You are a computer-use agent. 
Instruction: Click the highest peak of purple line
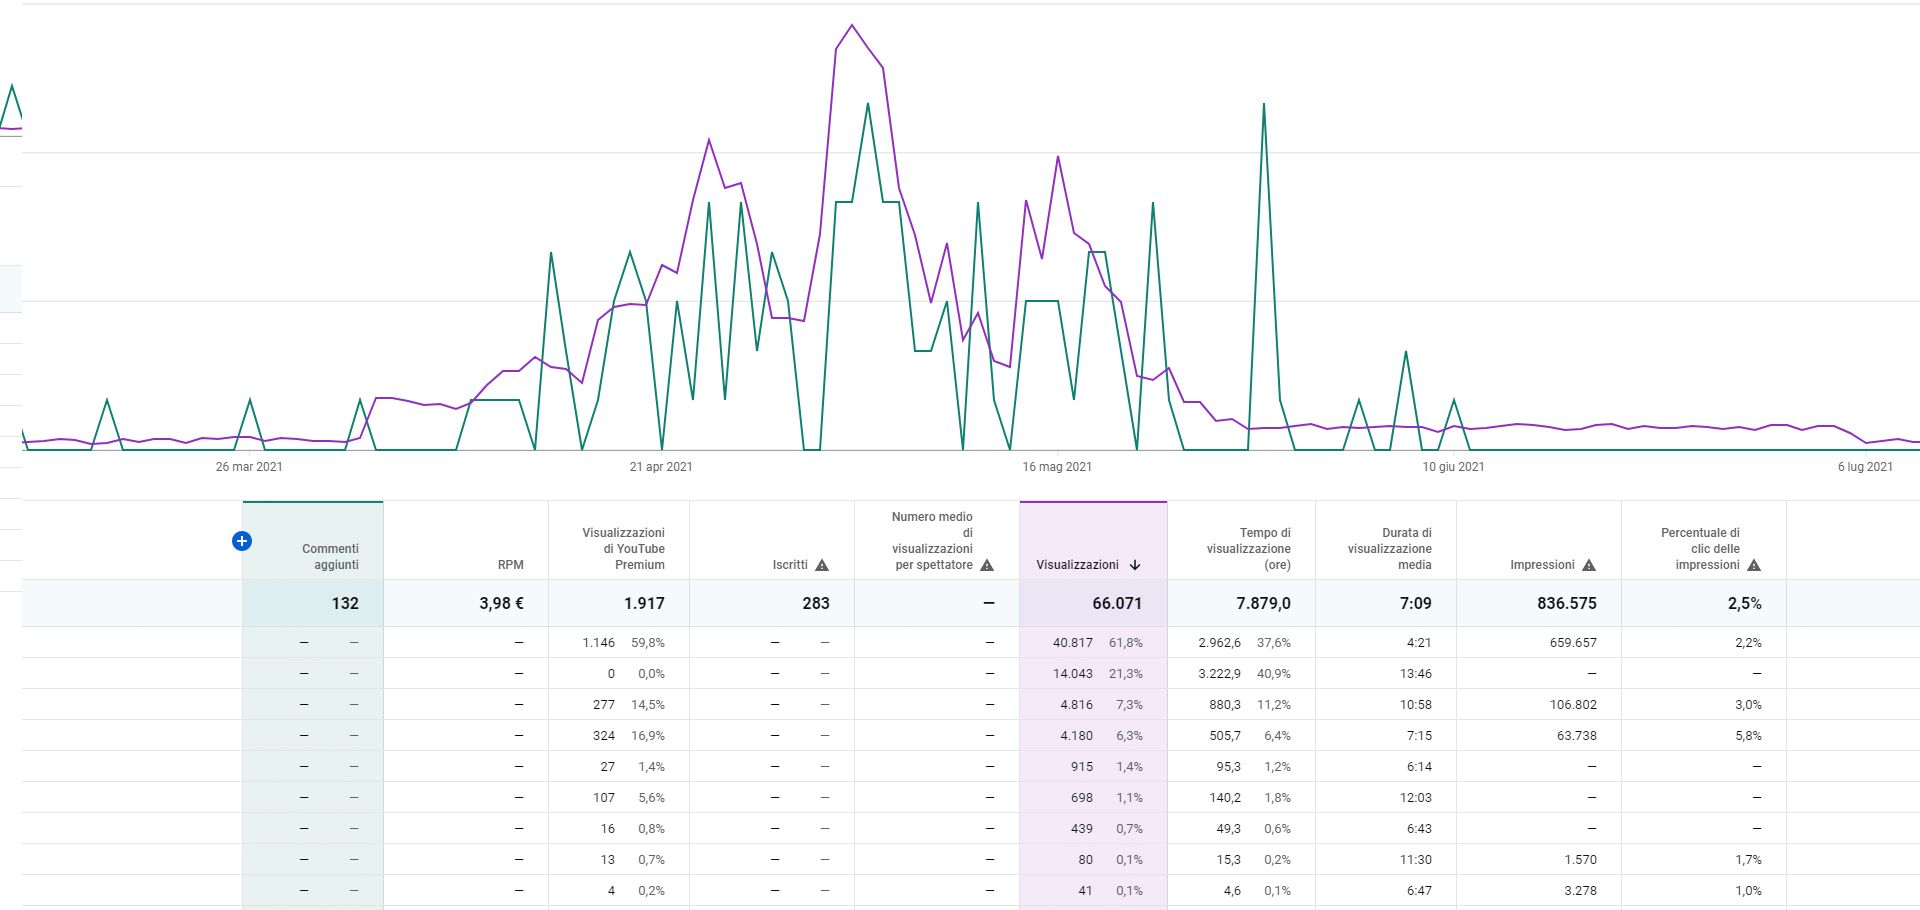tap(852, 25)
